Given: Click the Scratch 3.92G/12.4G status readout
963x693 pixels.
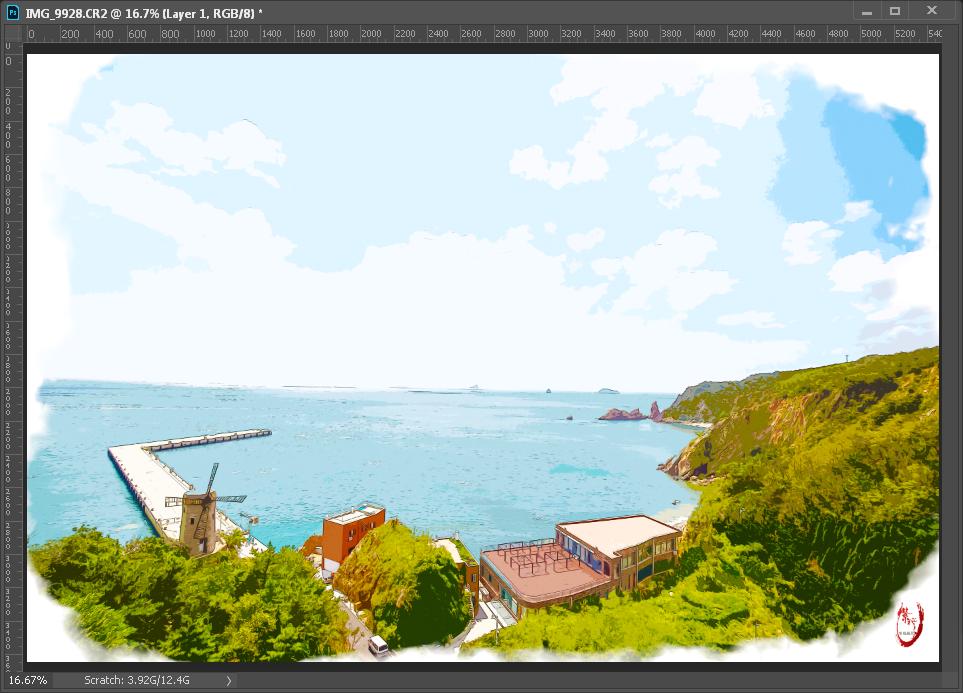Looking at the screenshot, I should pyautogui.click(x=137, y=681).
